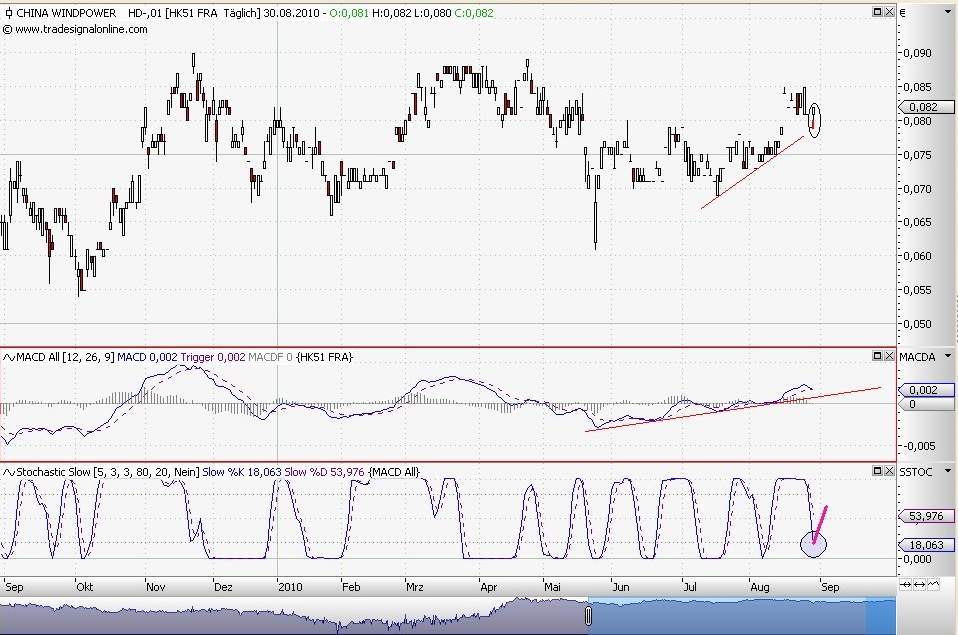Click the 0,090 price axis label
The width and height of the screenshot is (958, 635).
pyautogui.click(x=917, y=53)
